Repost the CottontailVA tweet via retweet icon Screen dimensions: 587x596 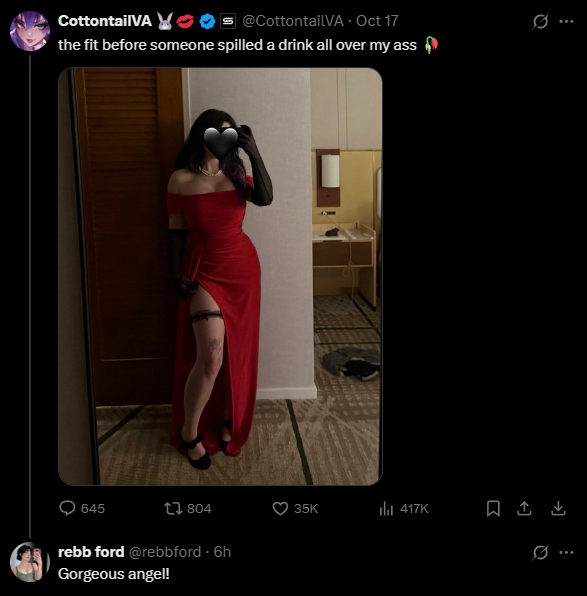point(173,508)
